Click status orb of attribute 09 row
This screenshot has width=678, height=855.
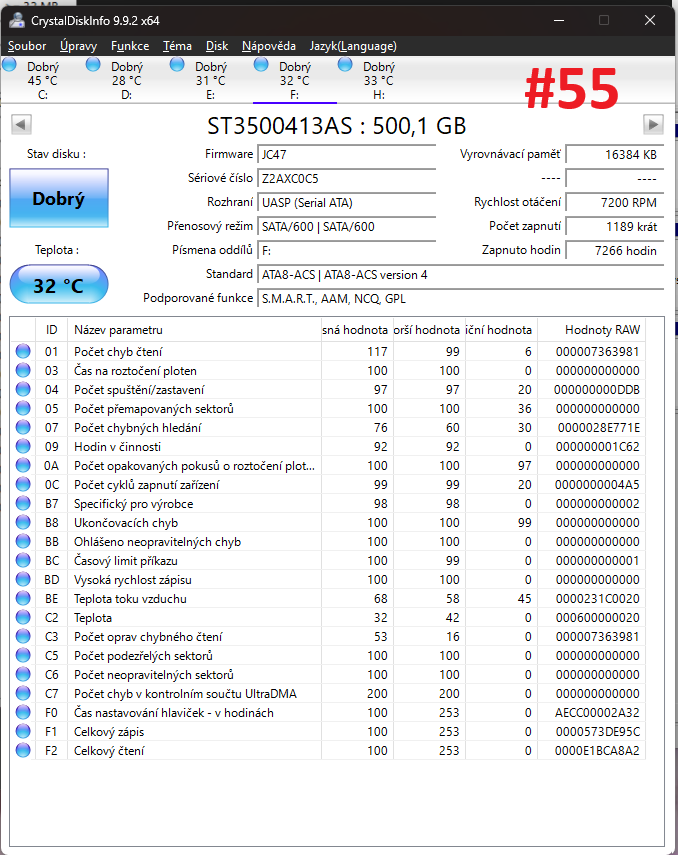click(23, 447)
